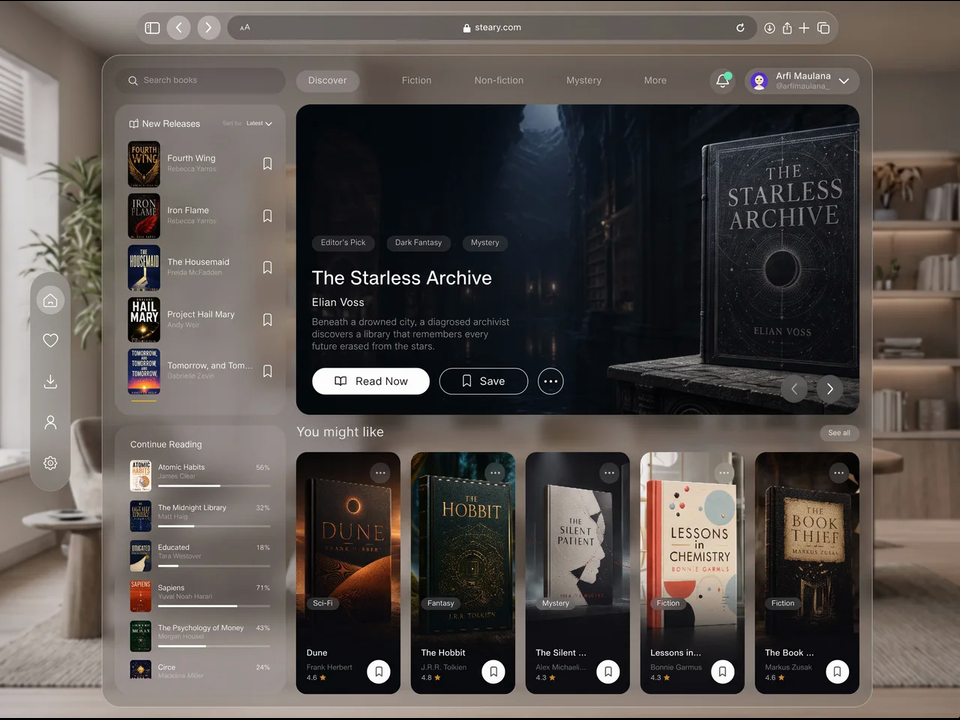Show next featured book

pyautogui.click(x=830, y=389)
